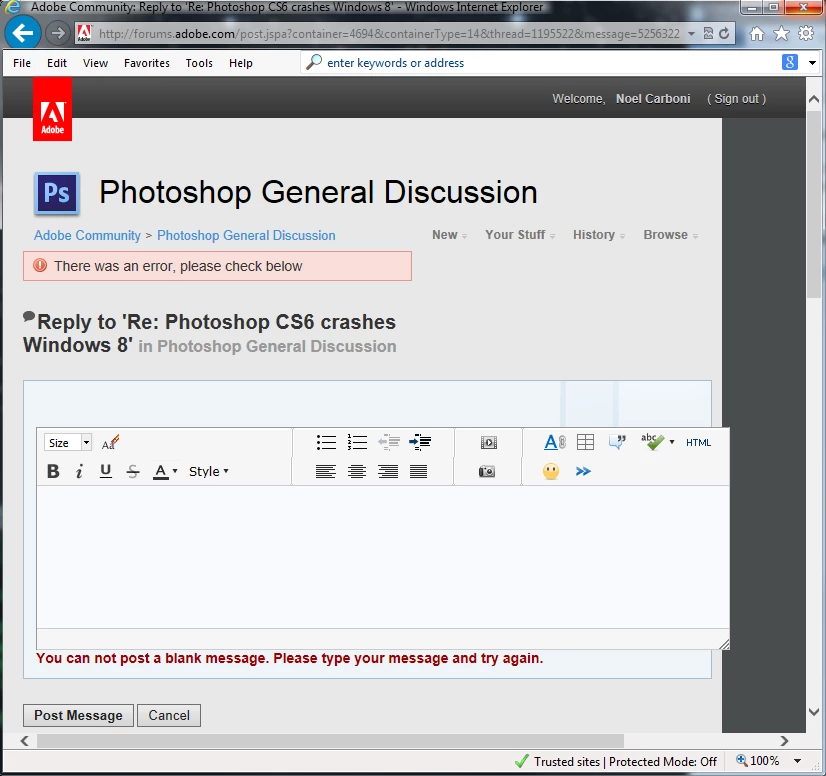Click the Post Message button
Screen dimensions: 826x776
point(78,715)
